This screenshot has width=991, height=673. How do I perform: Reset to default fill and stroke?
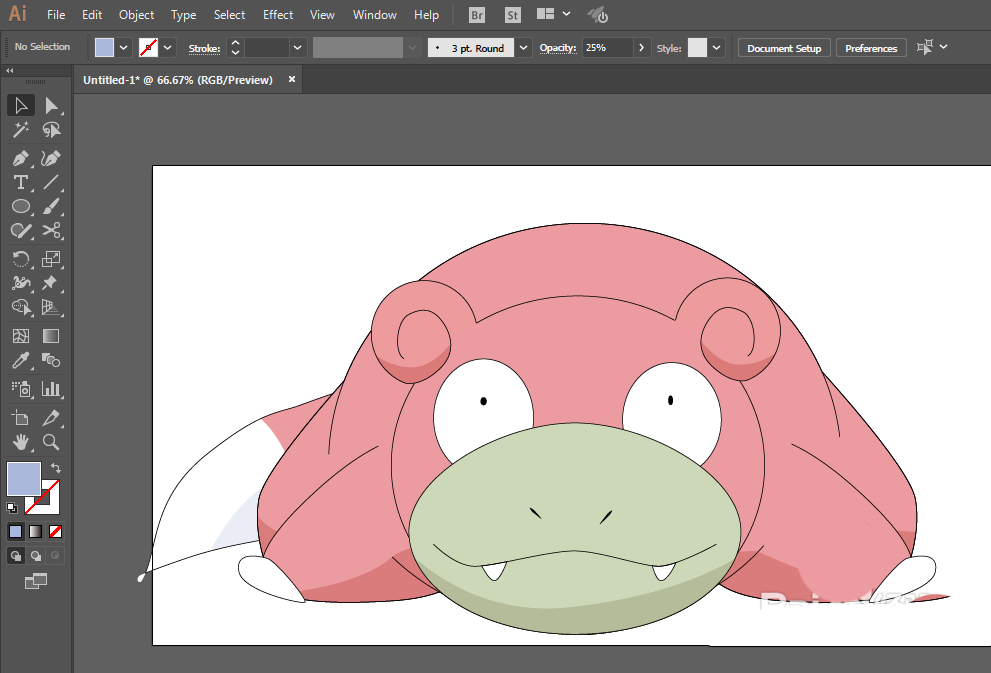point(12,507)
